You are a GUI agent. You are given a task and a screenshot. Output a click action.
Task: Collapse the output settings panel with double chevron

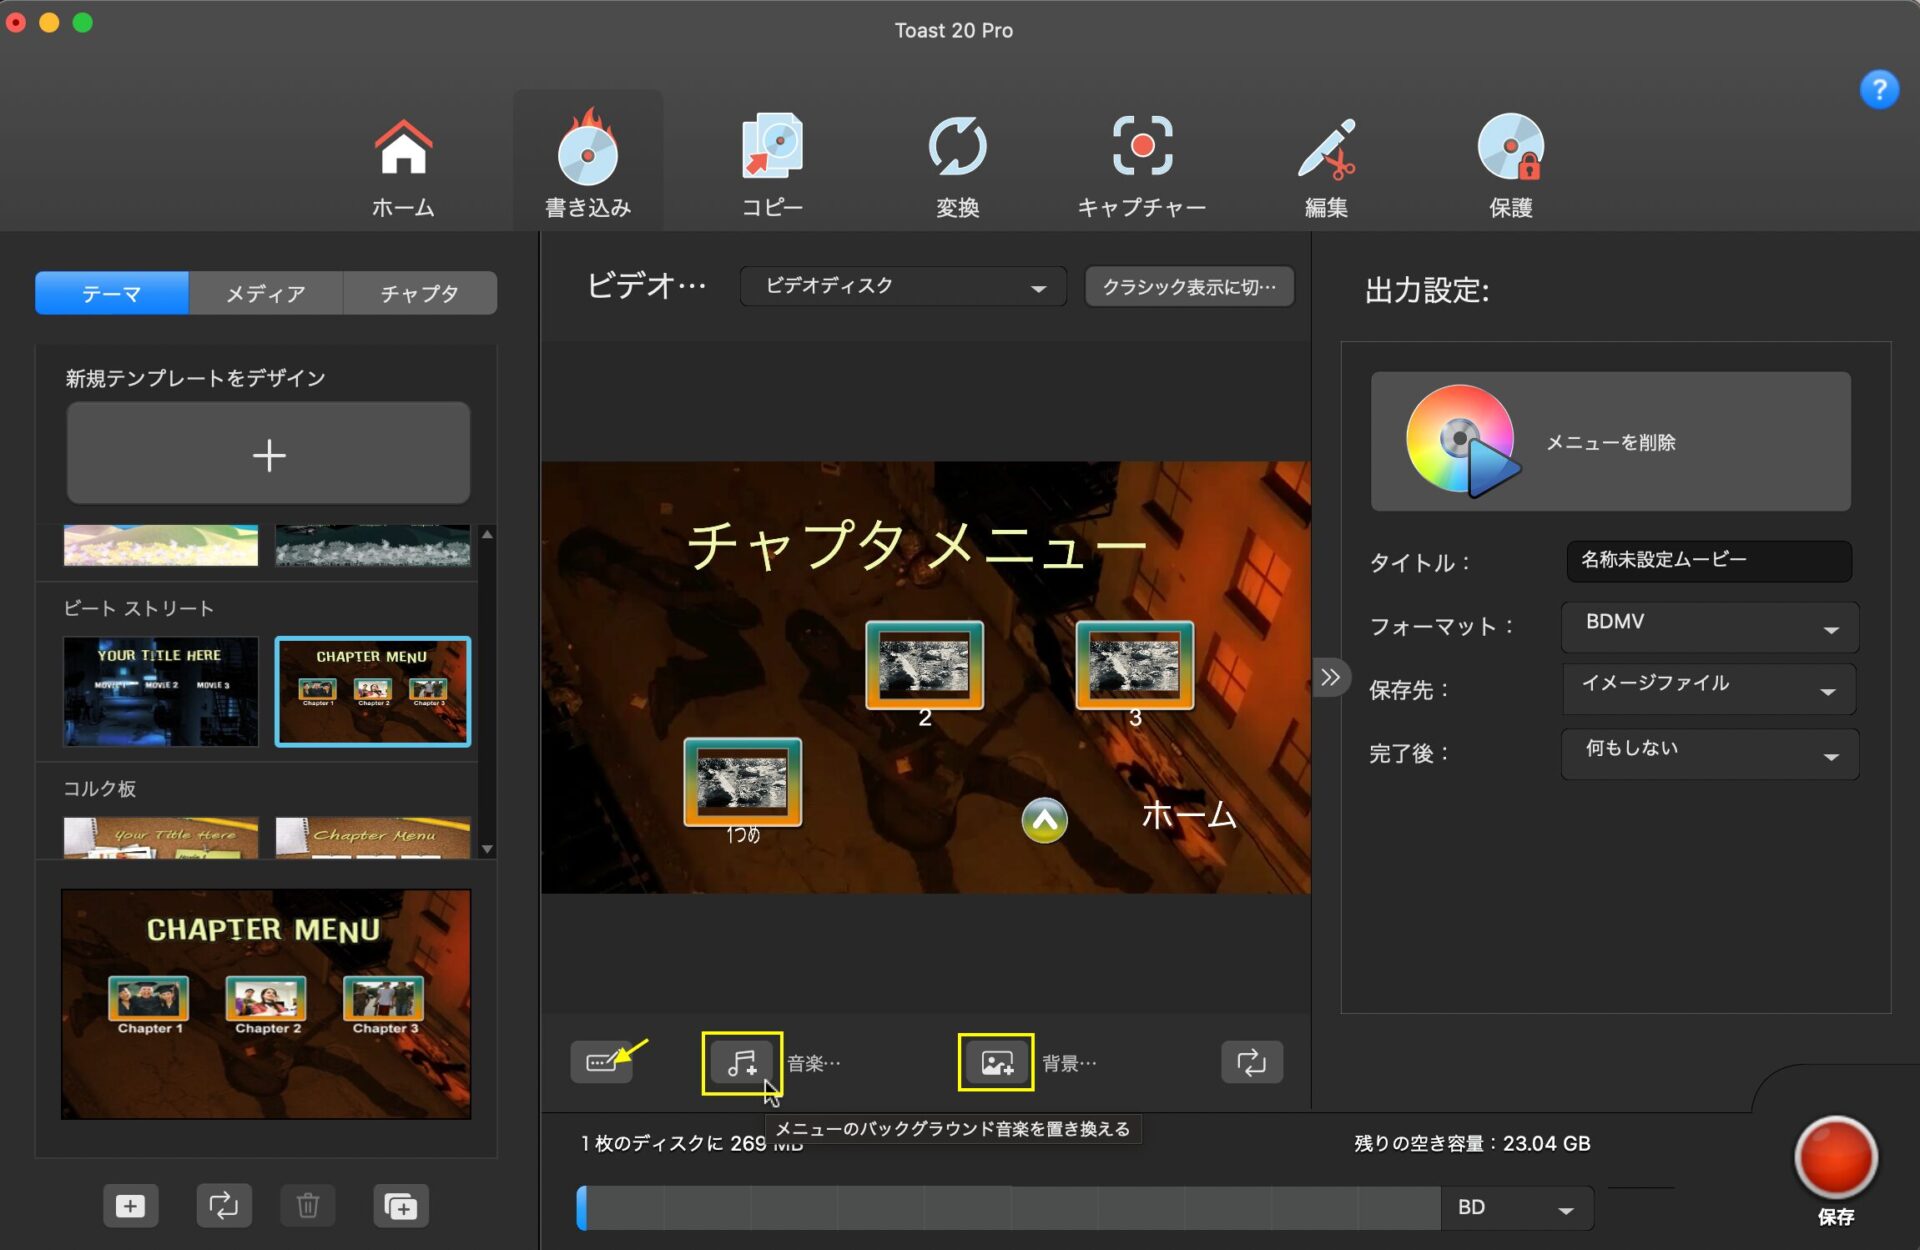coord(1330,678)
